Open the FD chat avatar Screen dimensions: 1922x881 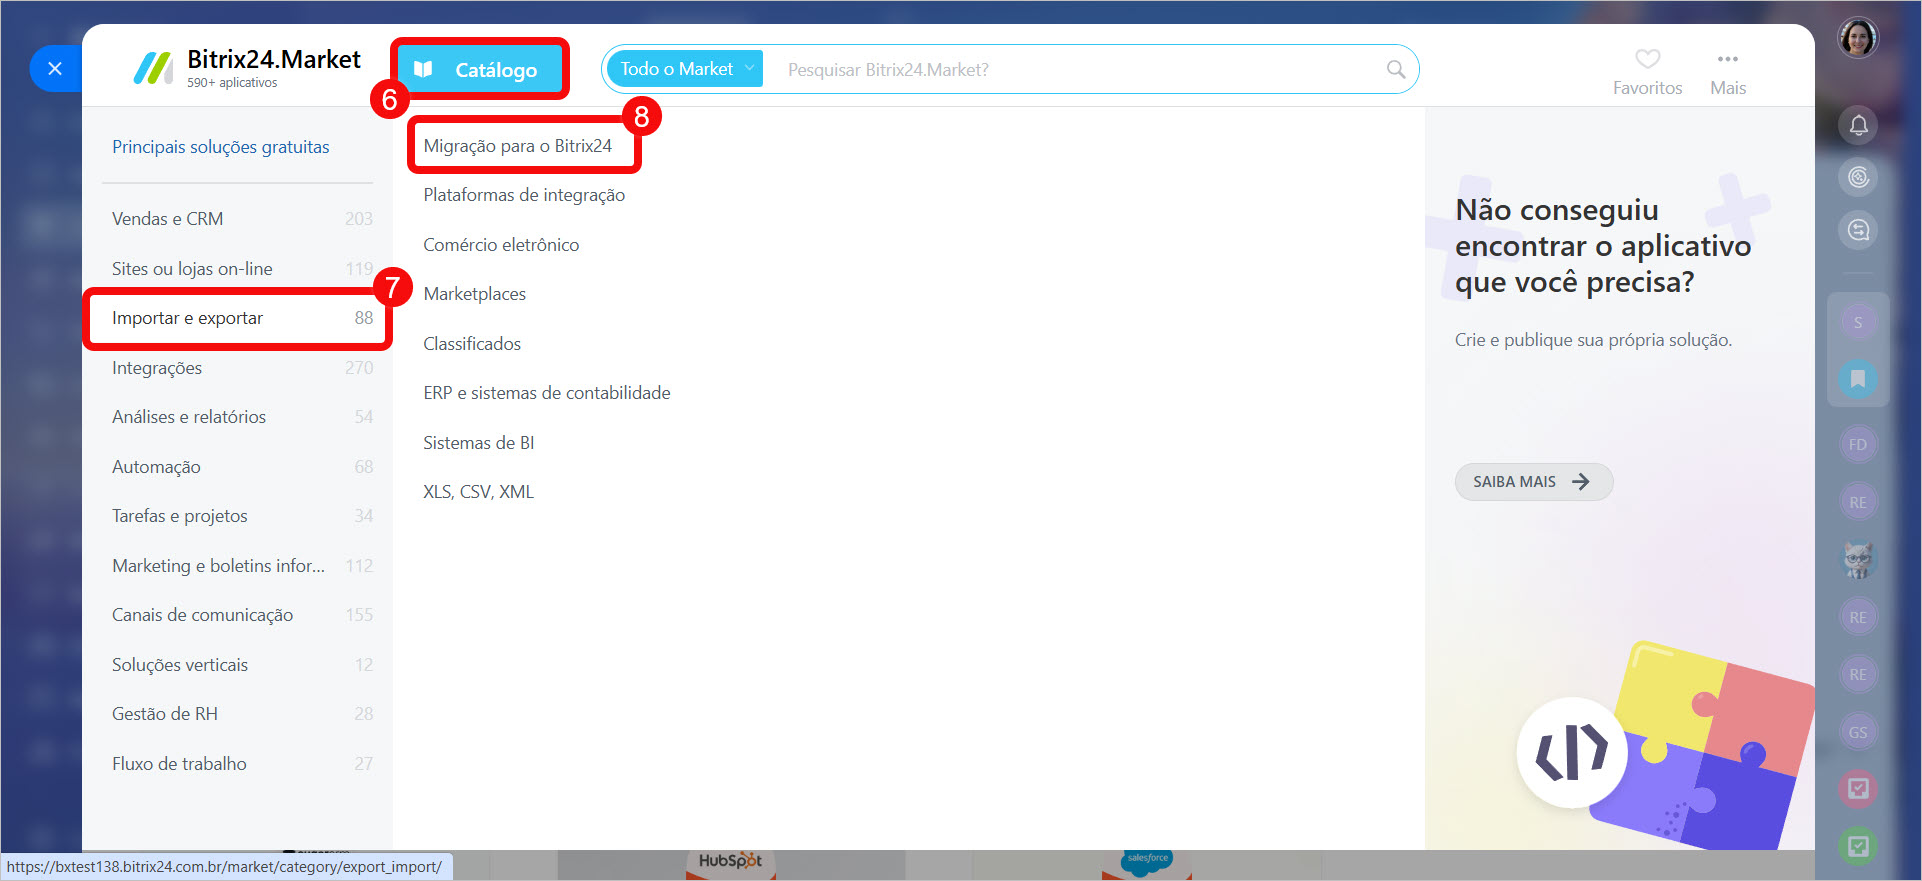1858,445
